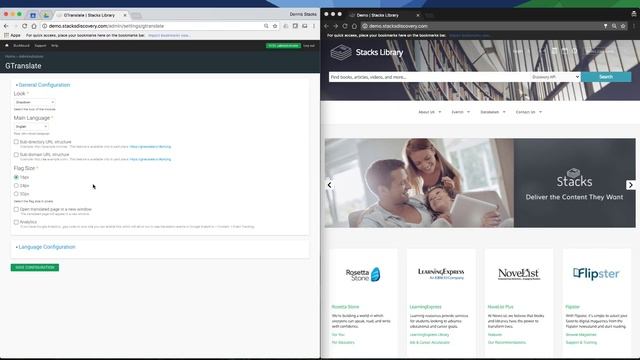Screen dimensions: 640x360
Task: Open Dashboard in admin toolbar
Action: (x=21, y=45)
